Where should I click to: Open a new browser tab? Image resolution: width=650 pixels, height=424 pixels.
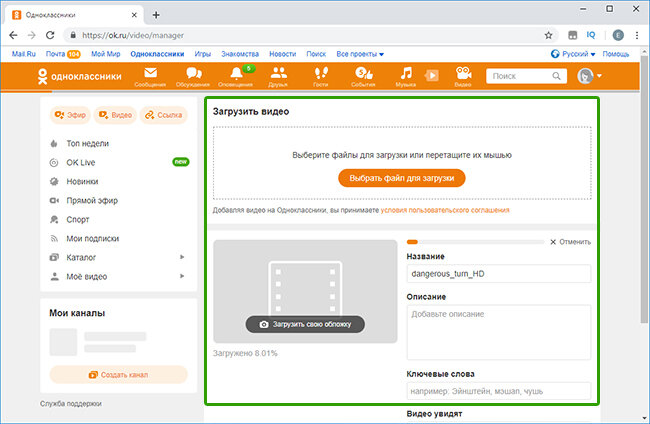pos(156,15)
